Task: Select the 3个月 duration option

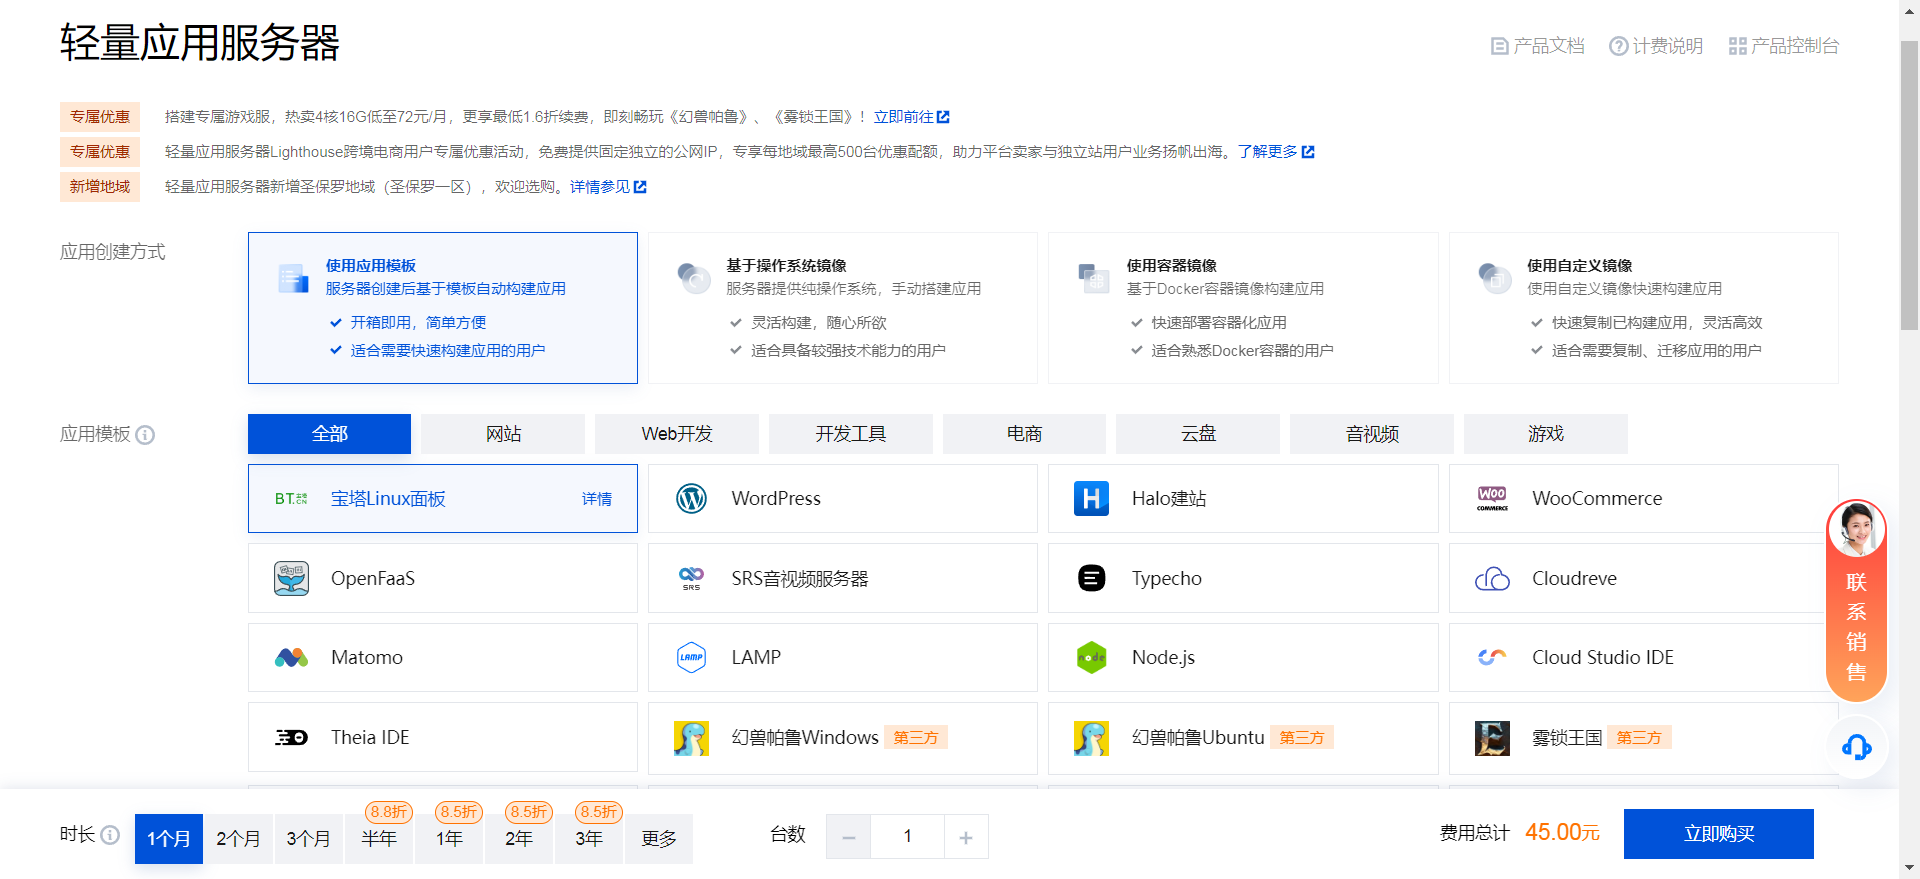Action: tap(309, 838)
